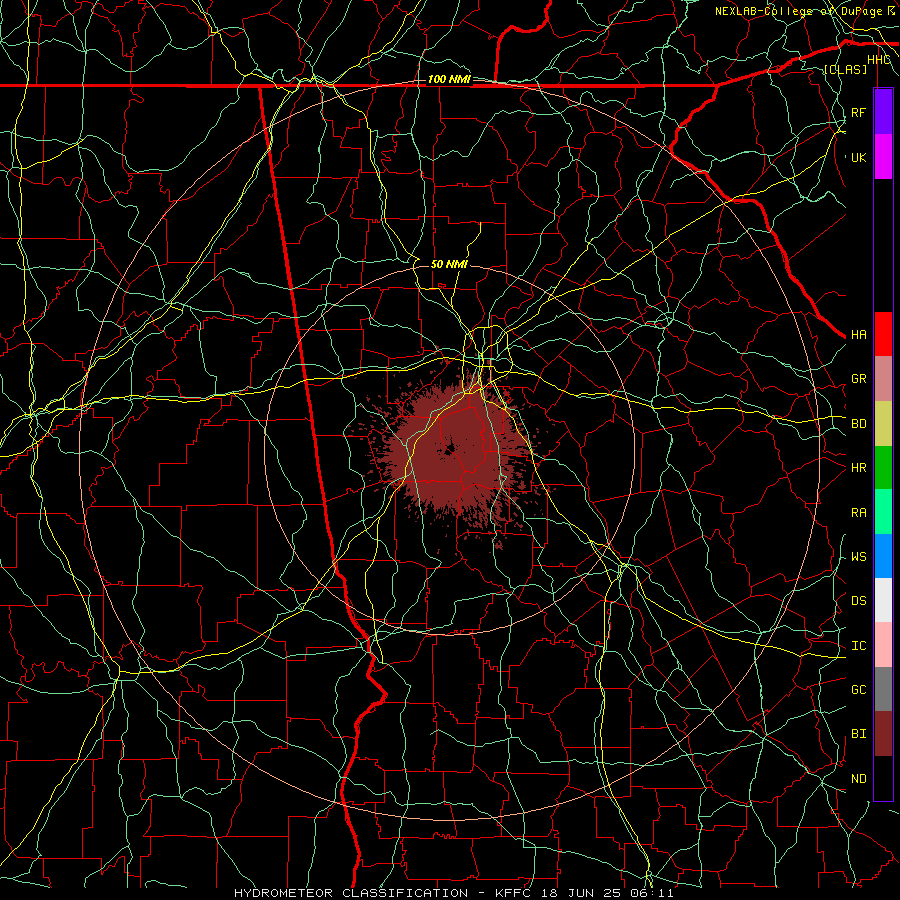Click the [CLAS] legend header text
This screenshot has height=900, width=900.
coord(845,70)
